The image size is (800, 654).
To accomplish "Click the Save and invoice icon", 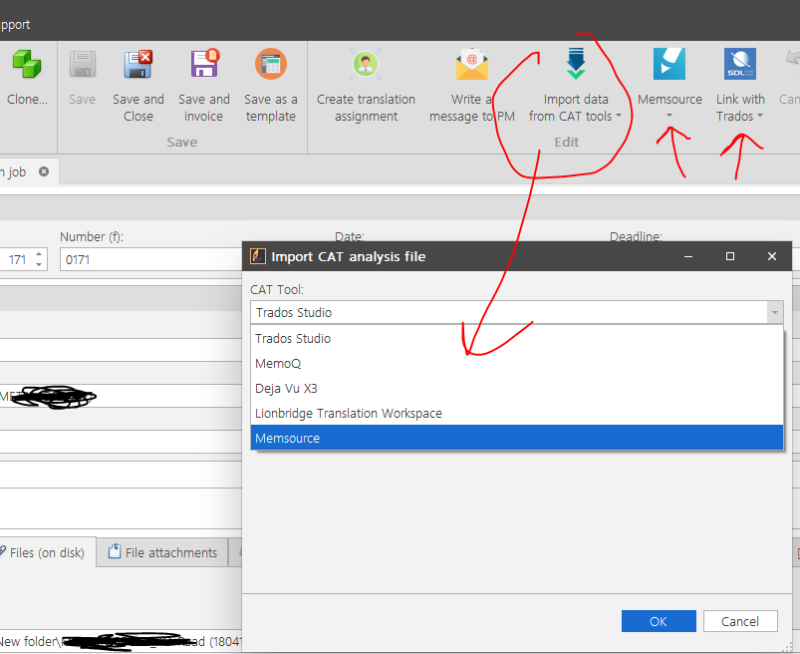I will (204, 63).
